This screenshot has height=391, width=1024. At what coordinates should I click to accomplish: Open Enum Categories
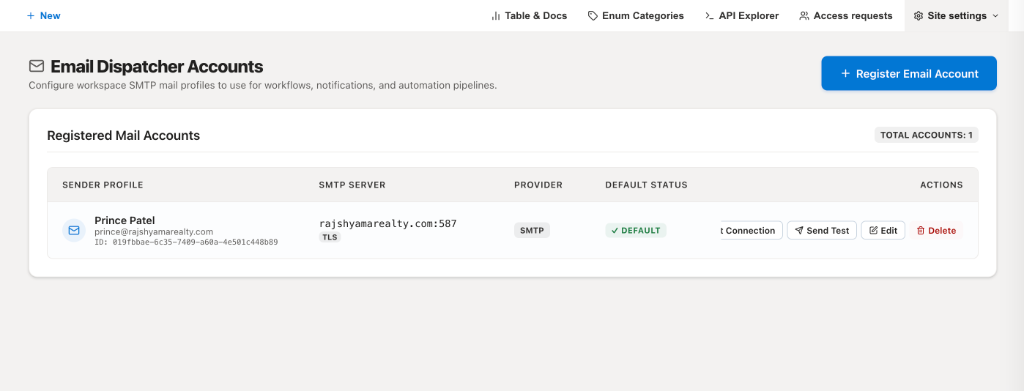[x=635, y=16]
